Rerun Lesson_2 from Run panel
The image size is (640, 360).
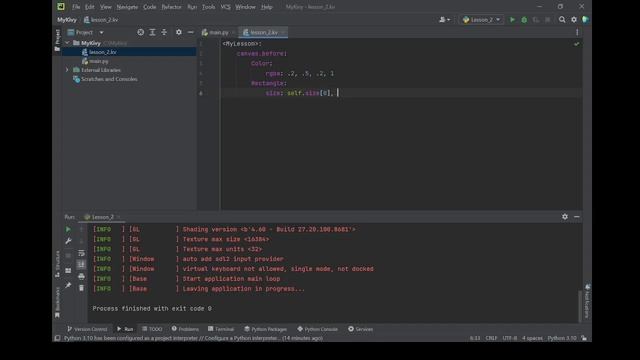pyautogui.click(x=68, y=229)
